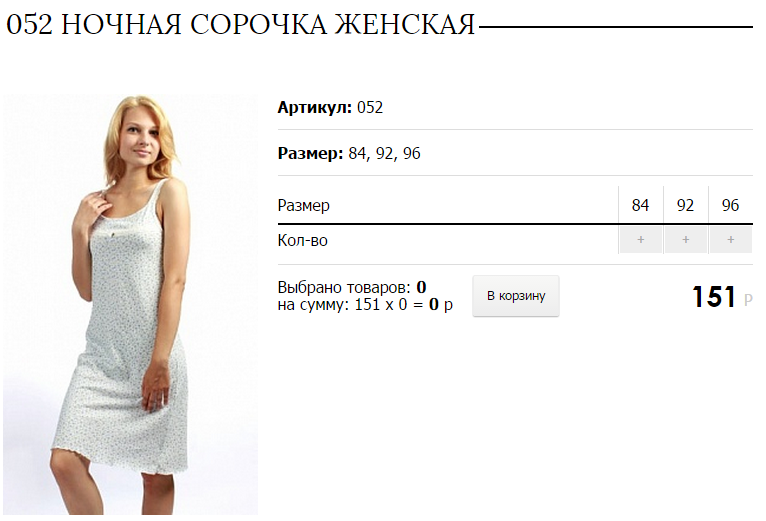Increase quantity for size 92
The width and height of the screenshot is (766, 521).
click(685, 239)
